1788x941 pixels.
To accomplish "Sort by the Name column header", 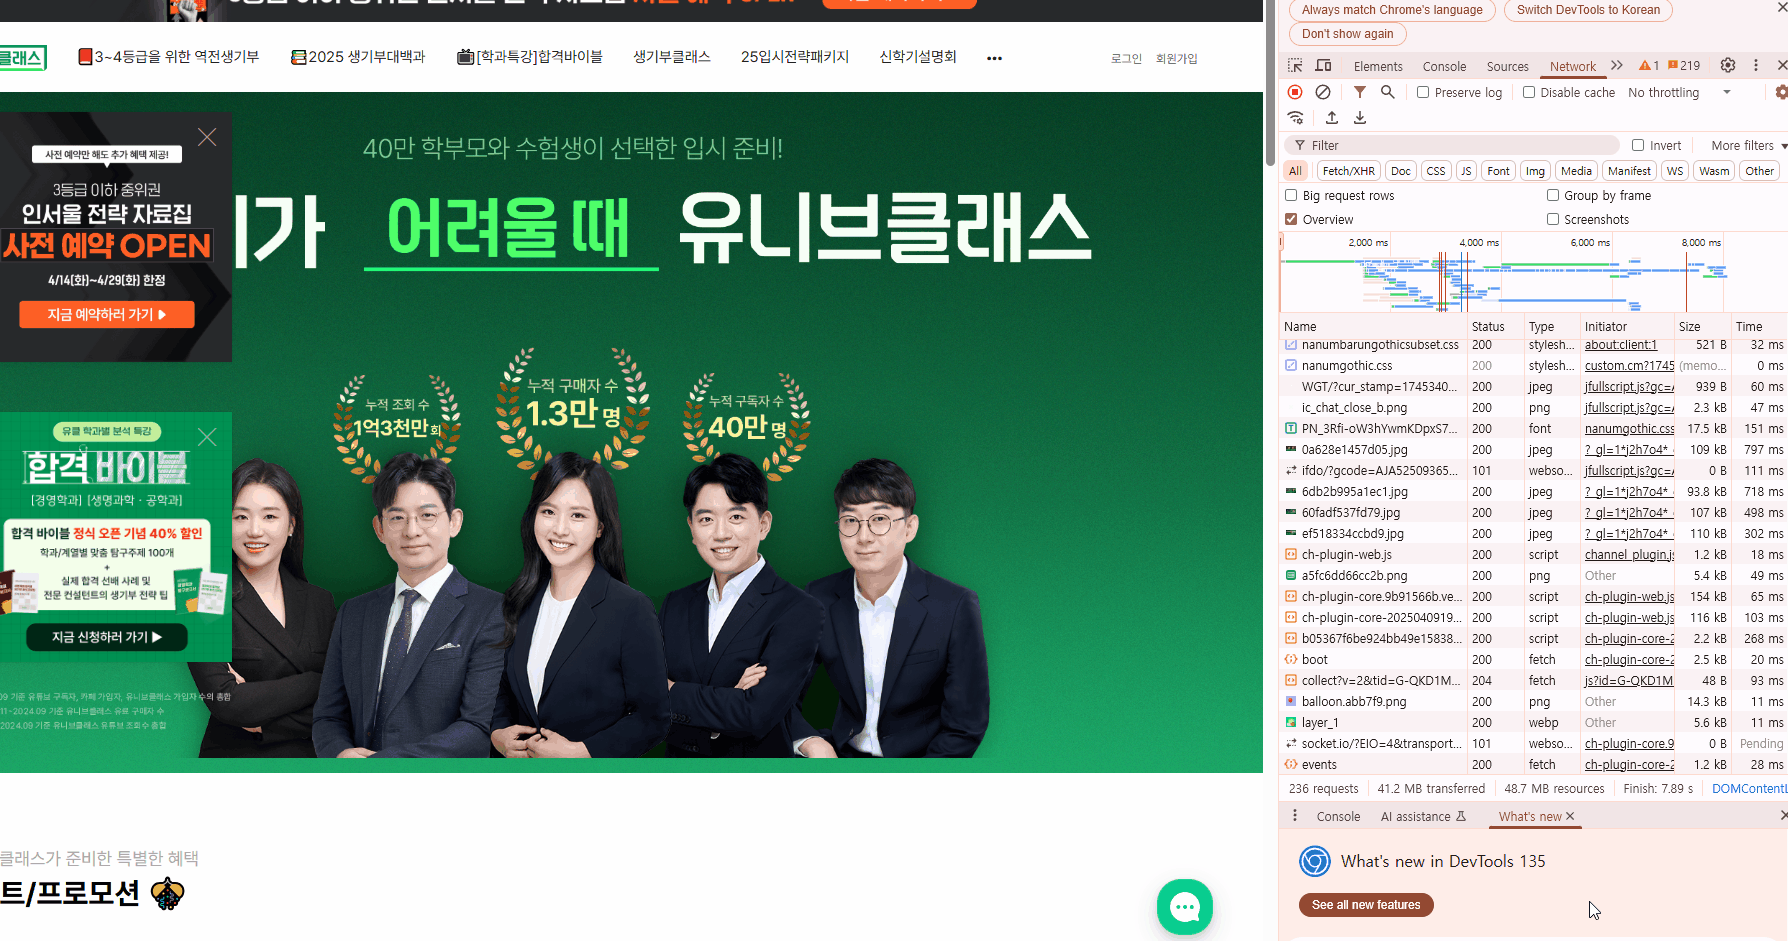I will click(1373, 326).
